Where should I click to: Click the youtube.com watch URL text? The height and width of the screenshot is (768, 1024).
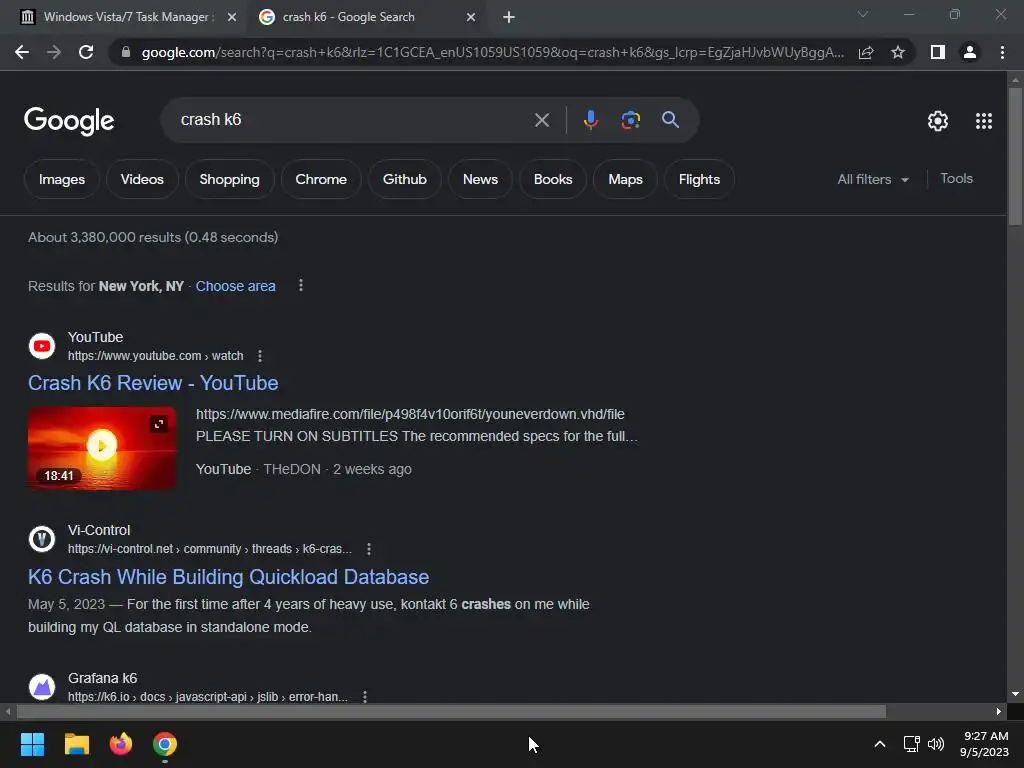tap(155, 356)
